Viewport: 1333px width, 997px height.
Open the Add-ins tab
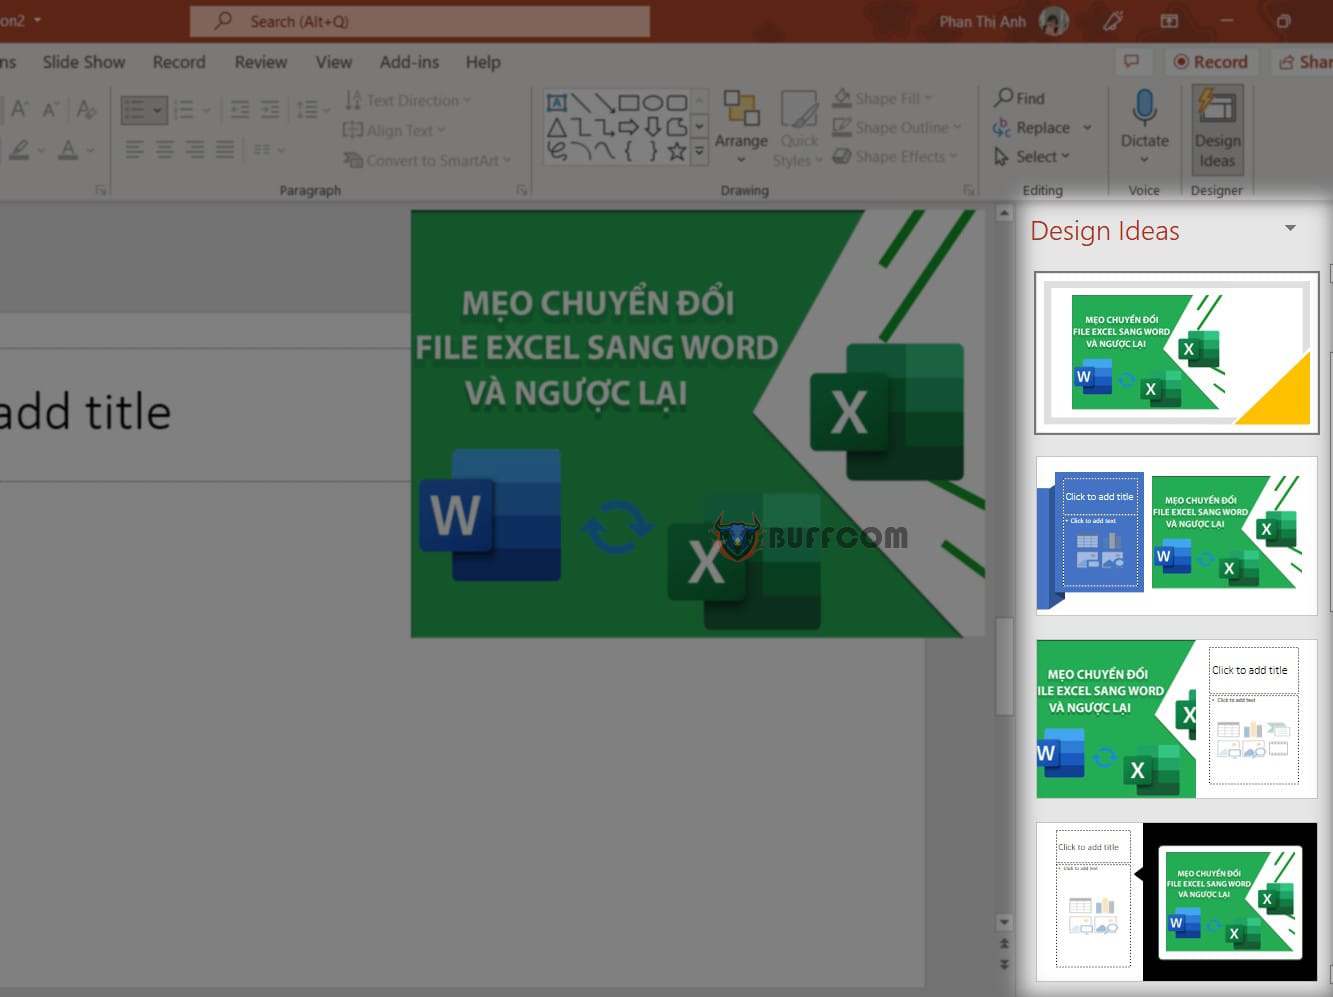tap(409, 62)
